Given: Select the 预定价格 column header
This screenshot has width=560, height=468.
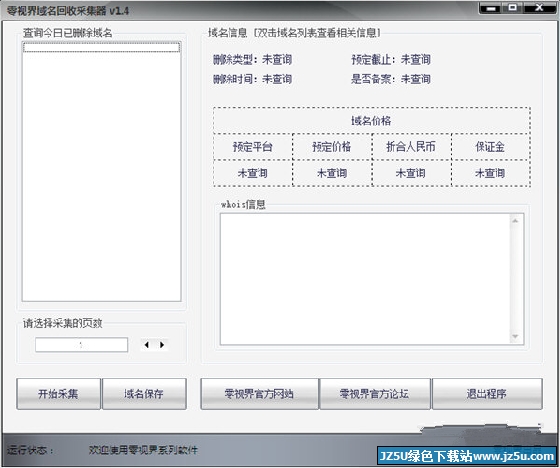Looking at the screenshot, I should coord(332,147).
